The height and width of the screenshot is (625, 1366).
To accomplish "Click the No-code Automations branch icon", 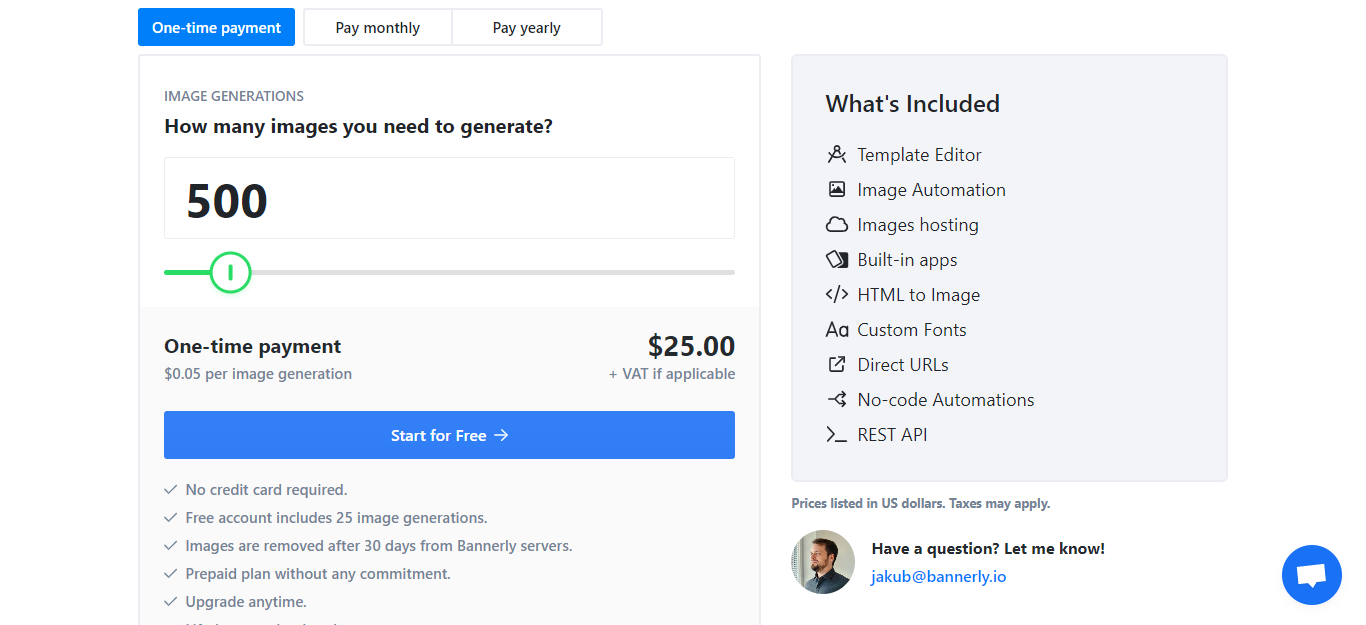I will 837,400.
